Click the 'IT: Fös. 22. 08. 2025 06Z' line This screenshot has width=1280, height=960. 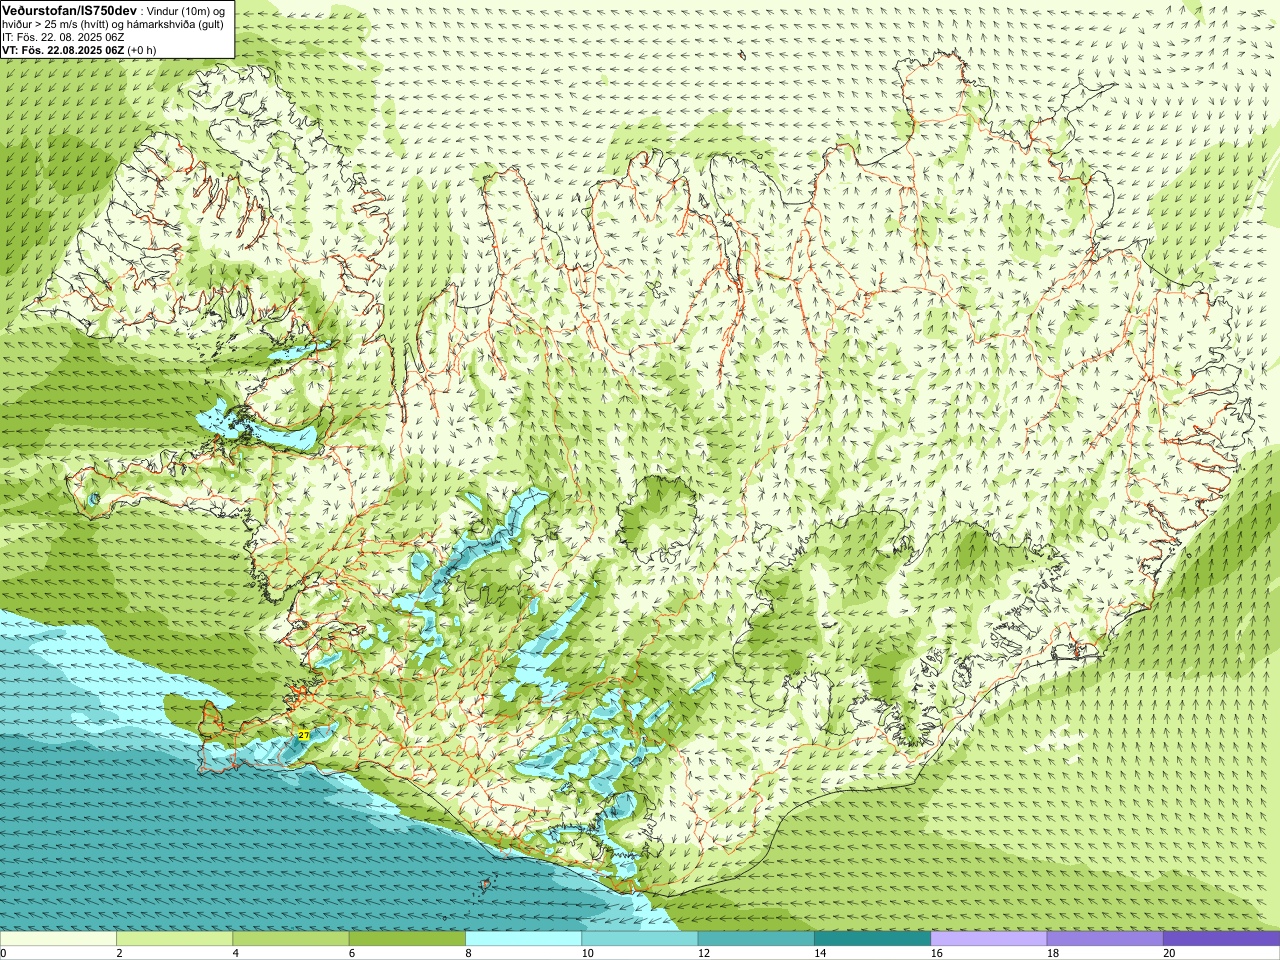[x=63, y=37]
